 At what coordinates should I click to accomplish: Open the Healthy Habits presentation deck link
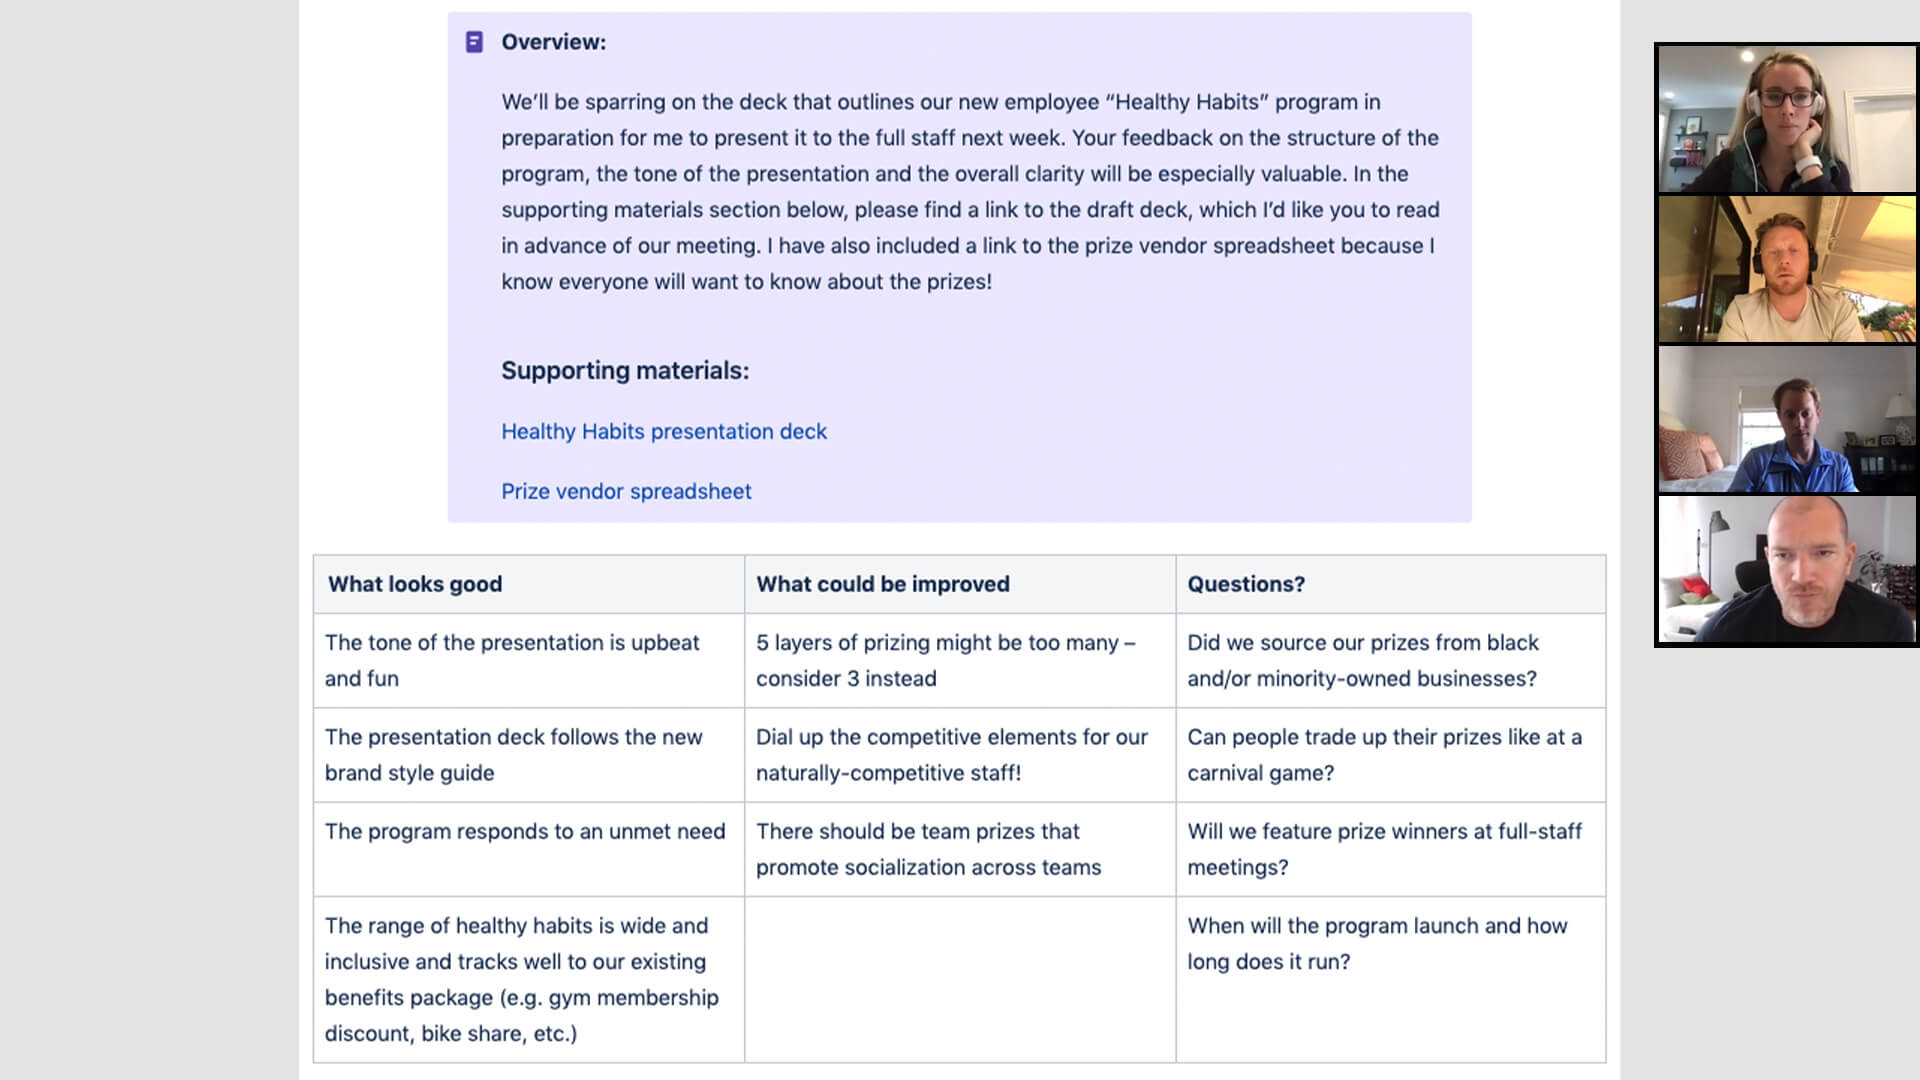(663, 430)
